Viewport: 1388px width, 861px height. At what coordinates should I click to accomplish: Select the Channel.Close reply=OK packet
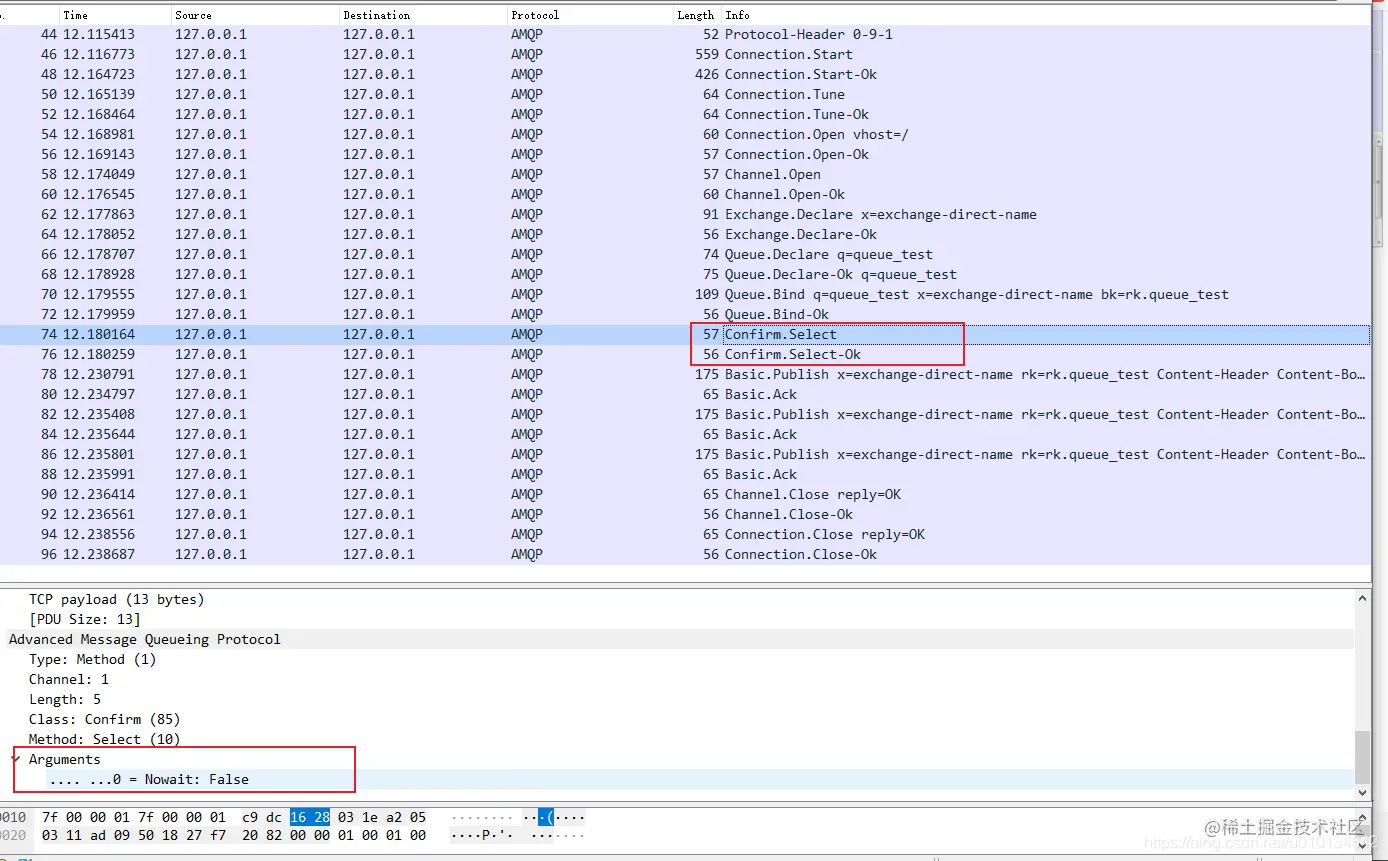tap(685, 494)
